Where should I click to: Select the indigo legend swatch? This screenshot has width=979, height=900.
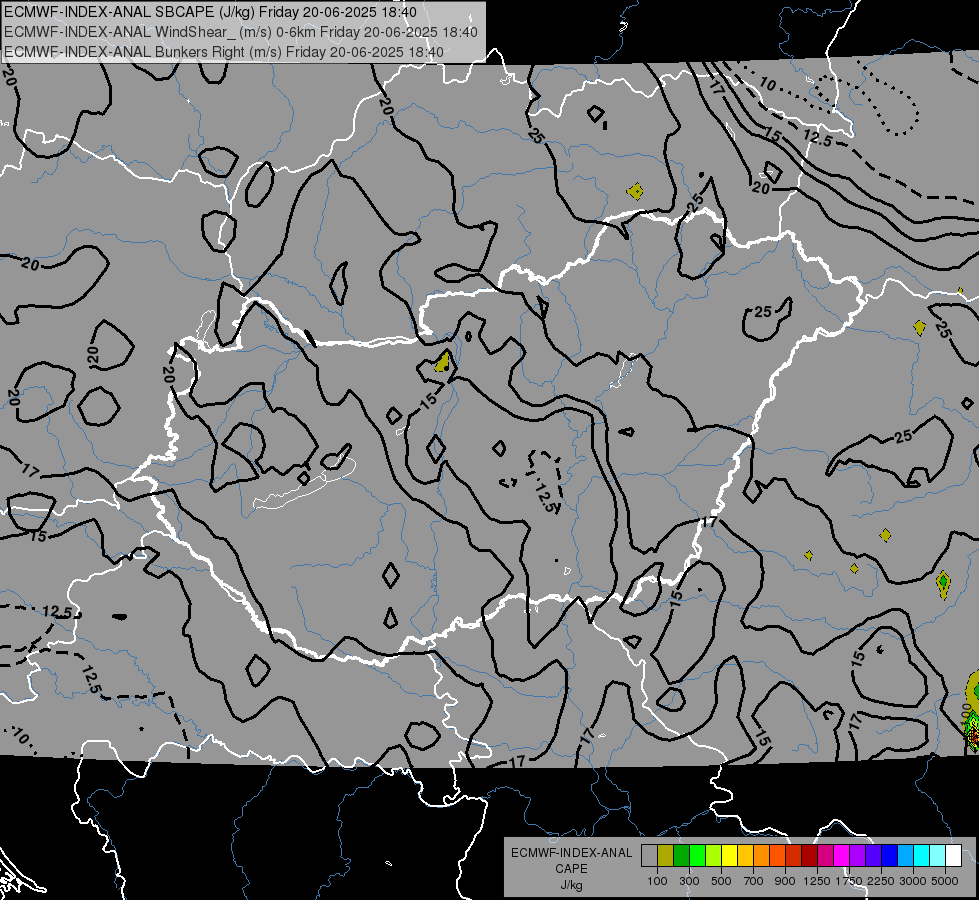click(873, 856)
